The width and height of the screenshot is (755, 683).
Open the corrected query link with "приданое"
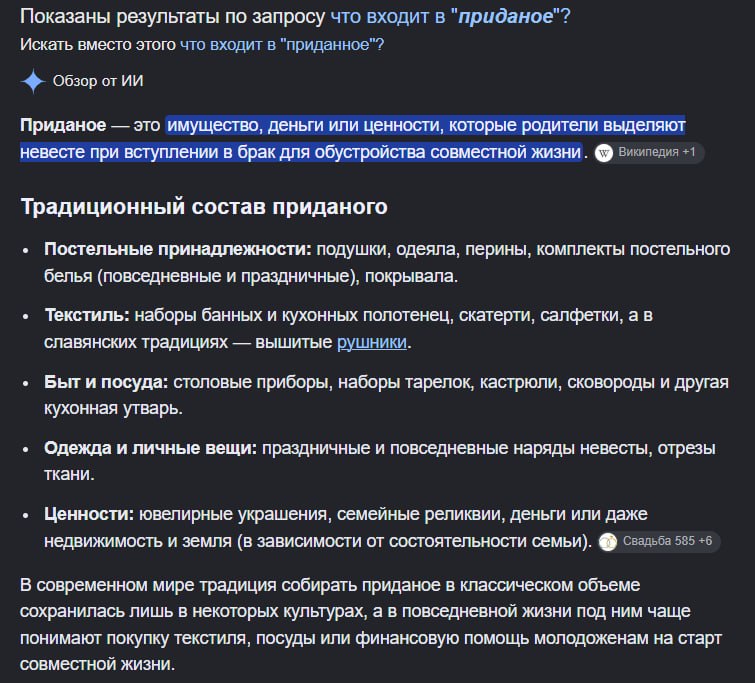450,16
